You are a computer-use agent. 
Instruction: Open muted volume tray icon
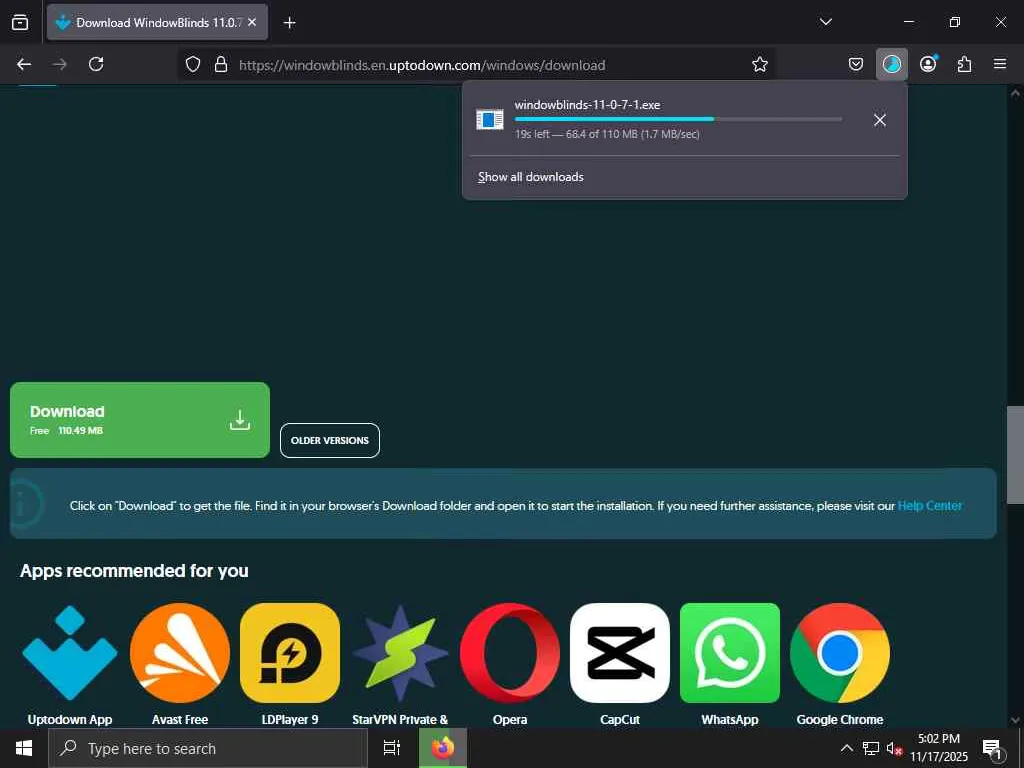894,748
